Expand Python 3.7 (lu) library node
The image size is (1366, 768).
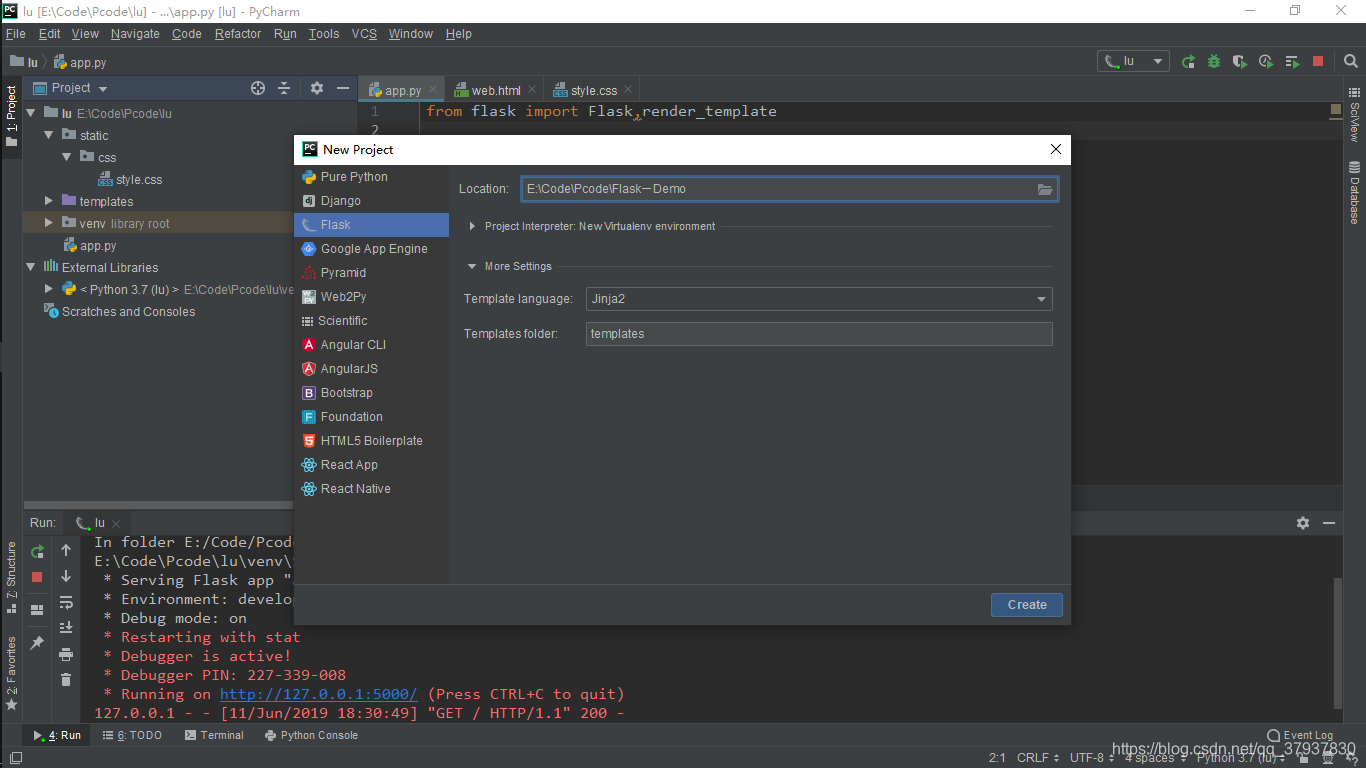click(x=48, y=289)
